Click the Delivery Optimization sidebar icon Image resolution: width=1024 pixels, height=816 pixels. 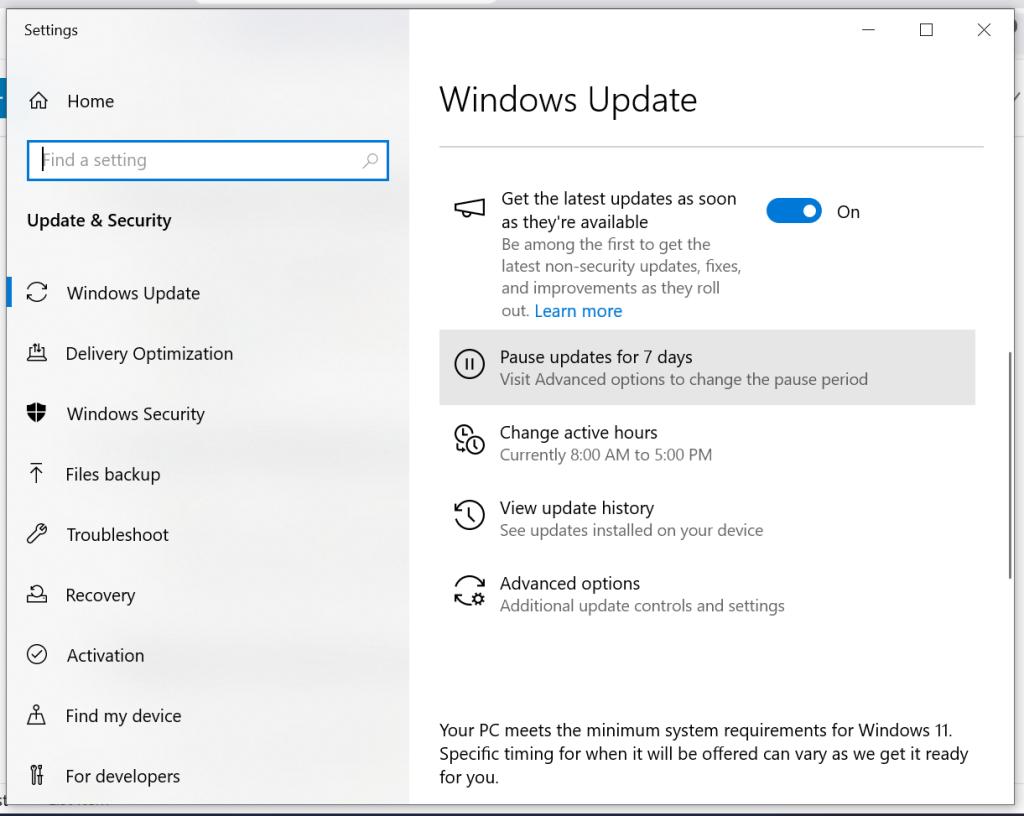[x=37, y=353]
